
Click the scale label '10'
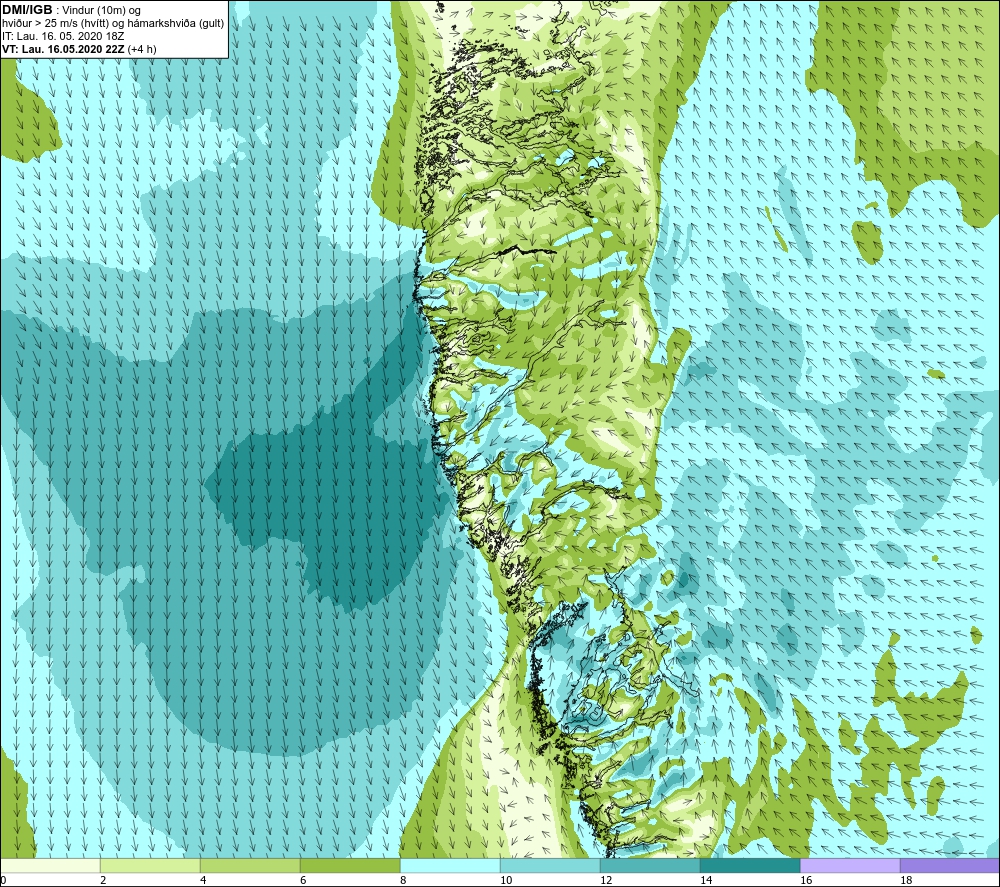click(506, 880)
